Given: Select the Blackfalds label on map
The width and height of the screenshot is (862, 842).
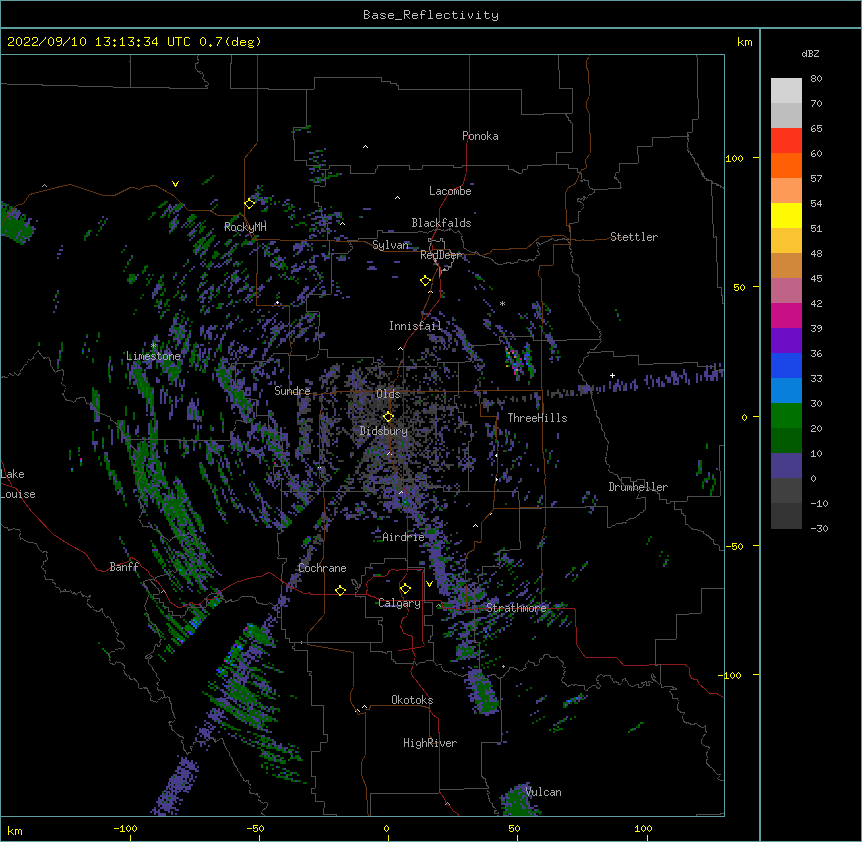Looking at the screenshot, I should point(441,223).
